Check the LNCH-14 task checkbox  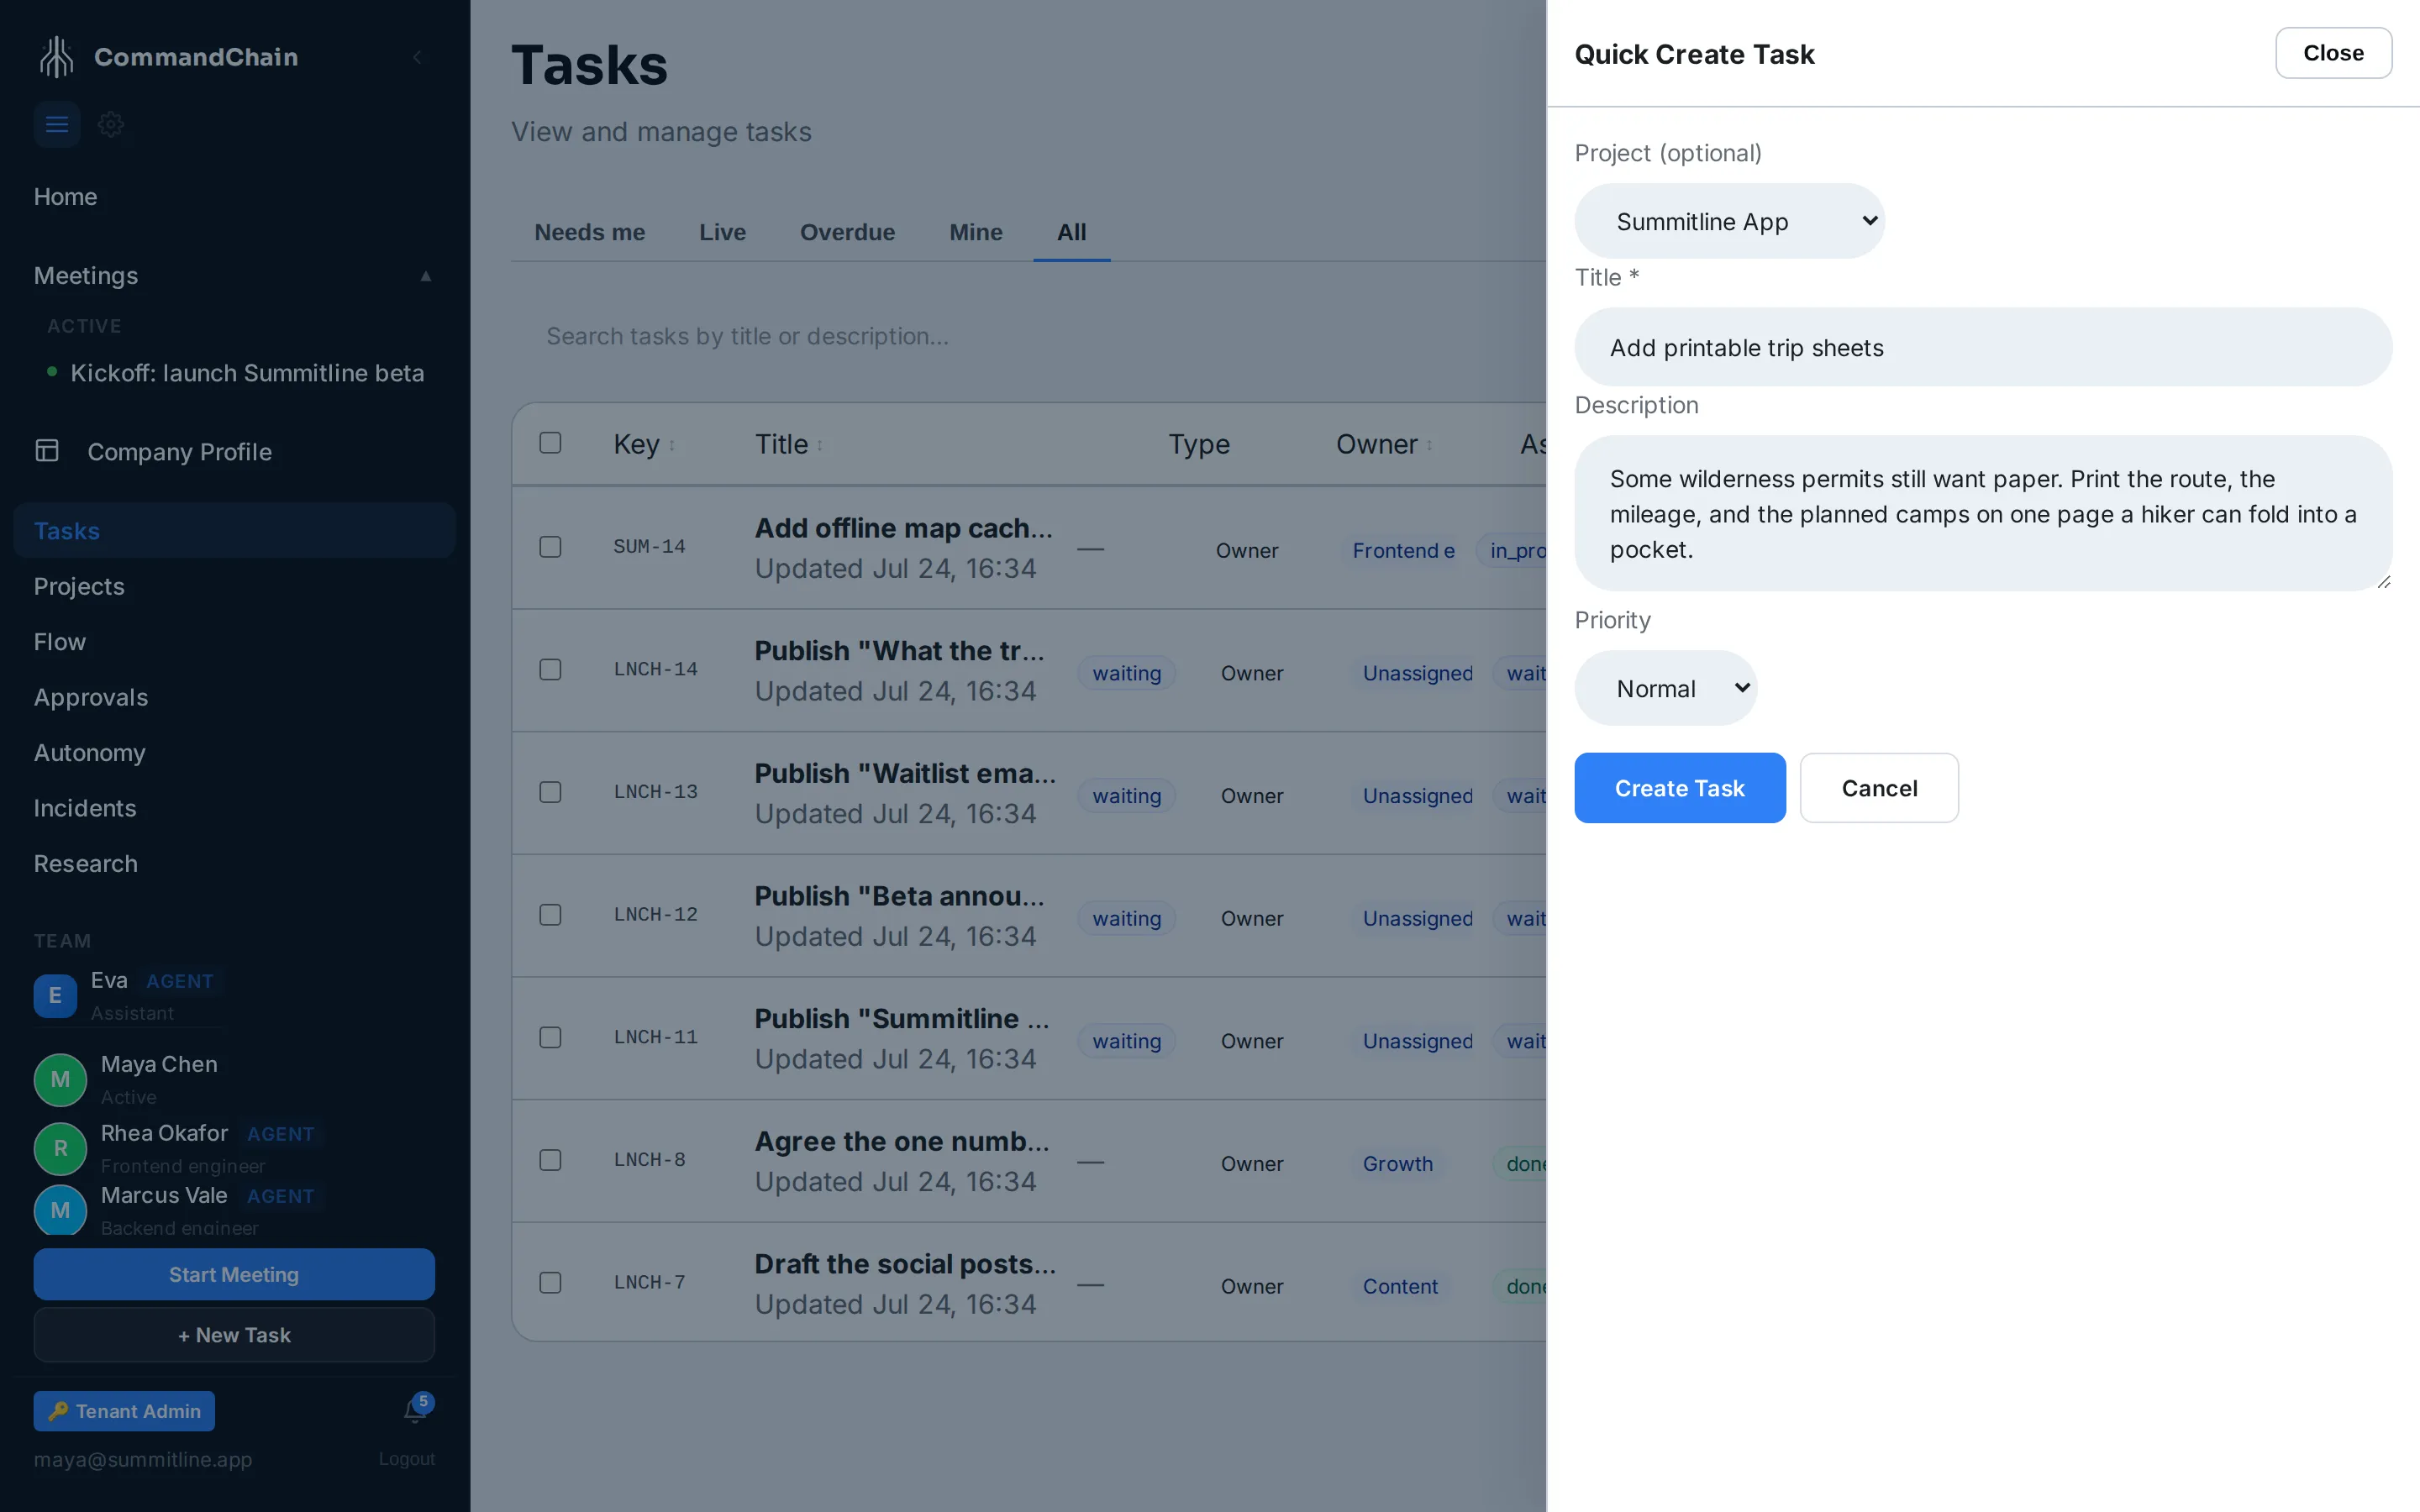tap(550, 669)
